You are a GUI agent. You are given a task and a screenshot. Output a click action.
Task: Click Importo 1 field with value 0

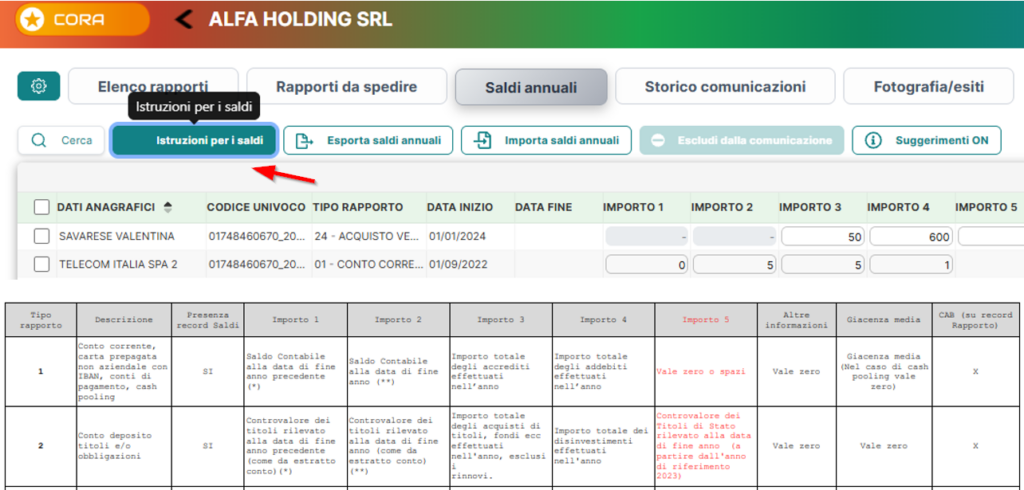[647, 265]
